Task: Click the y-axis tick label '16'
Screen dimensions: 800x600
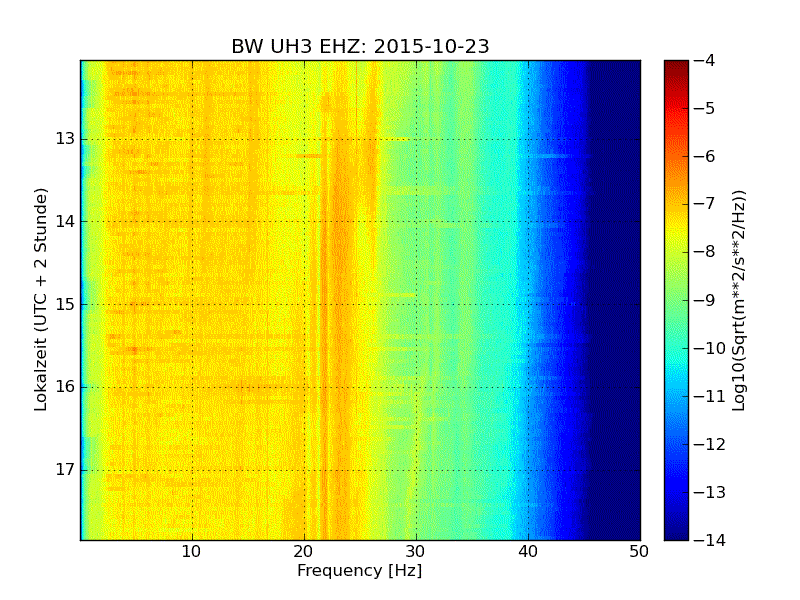Action: 65,387
